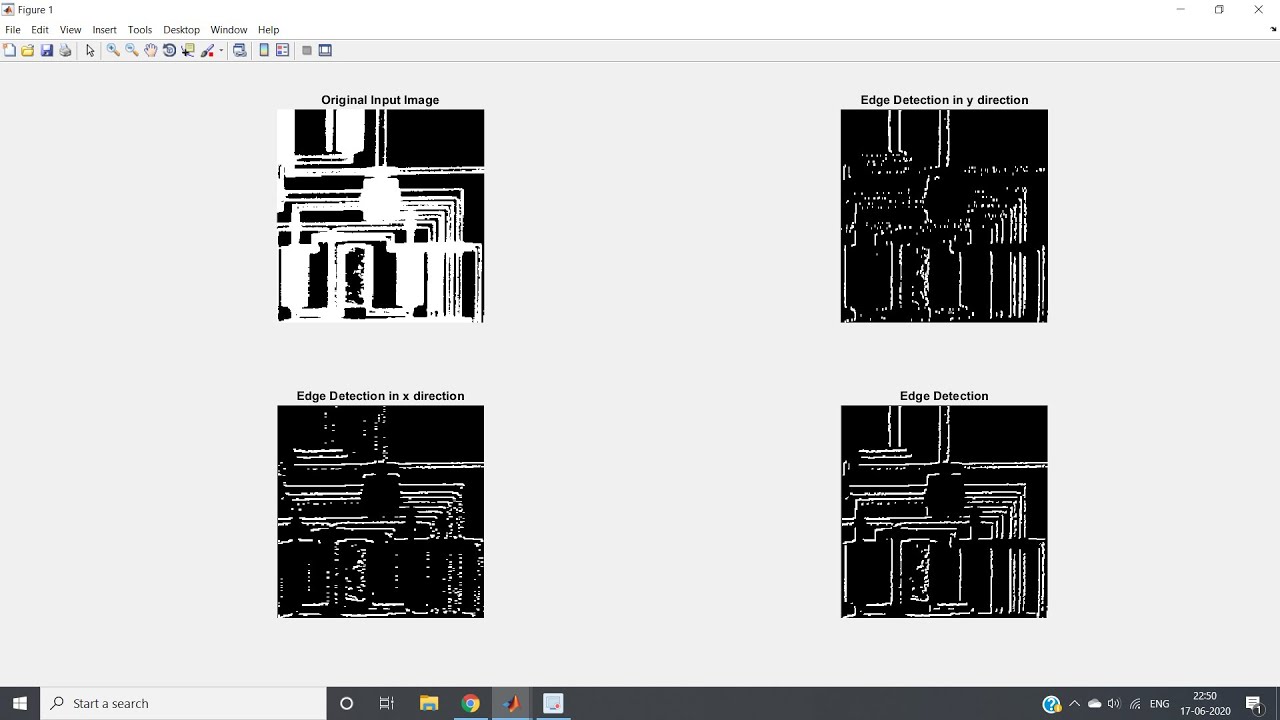
Task: Click the Link Plot toolbar icon
Action: tap(240, 50)
